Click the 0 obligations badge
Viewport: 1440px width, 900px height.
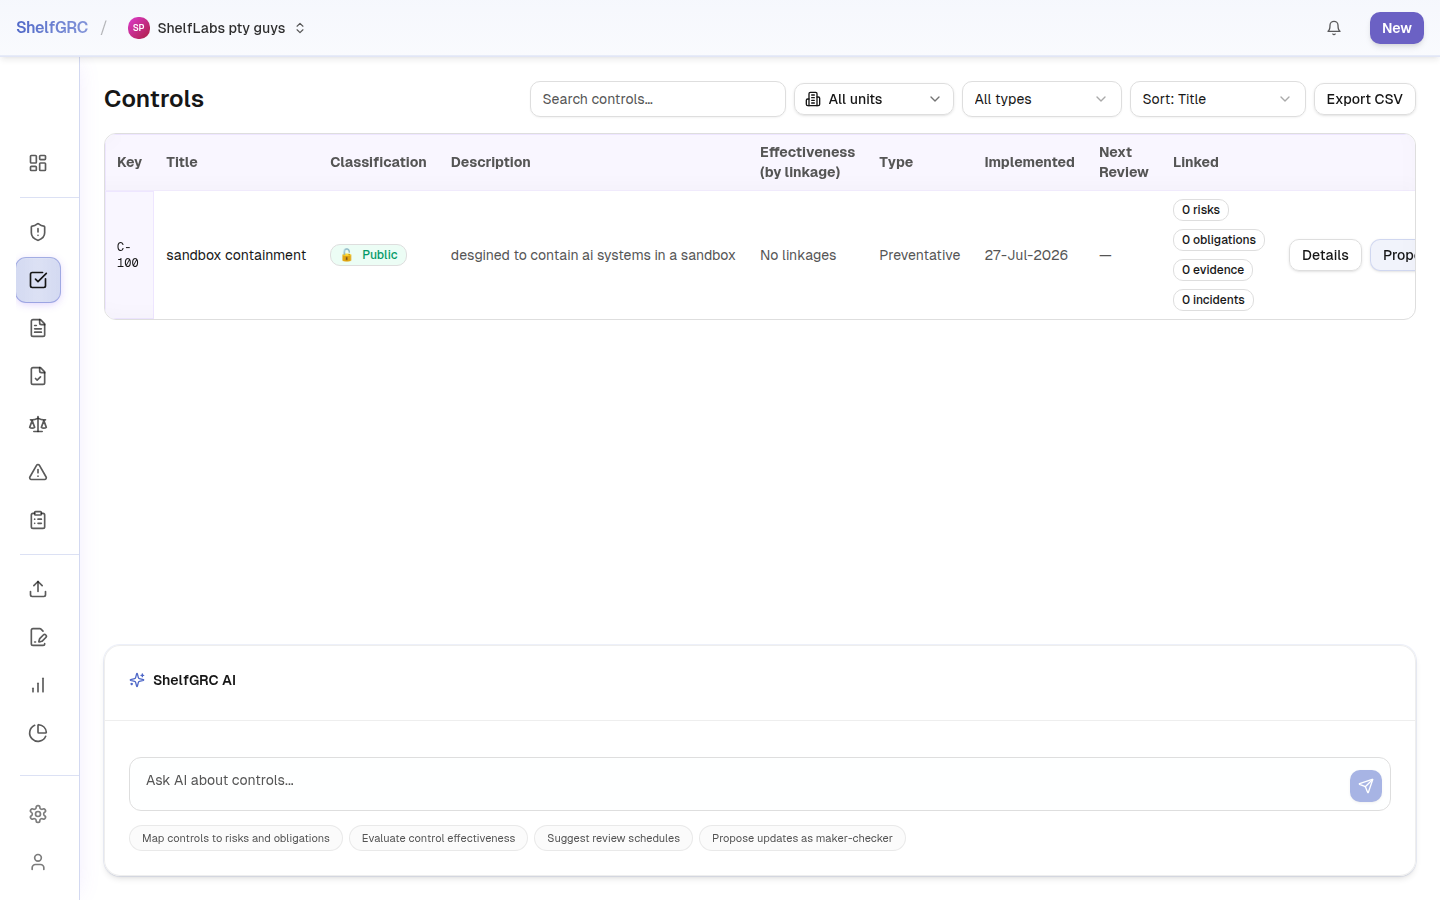[x=1219, y=240]
